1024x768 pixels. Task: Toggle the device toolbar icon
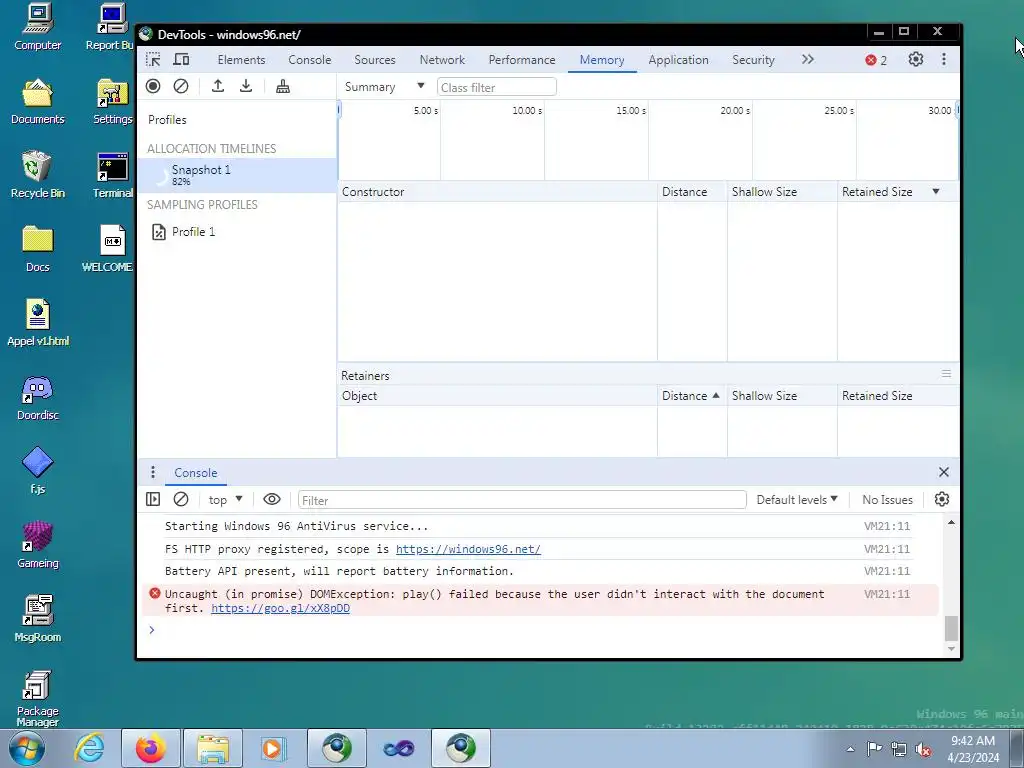pyautogui.click(x=181, y=59)
